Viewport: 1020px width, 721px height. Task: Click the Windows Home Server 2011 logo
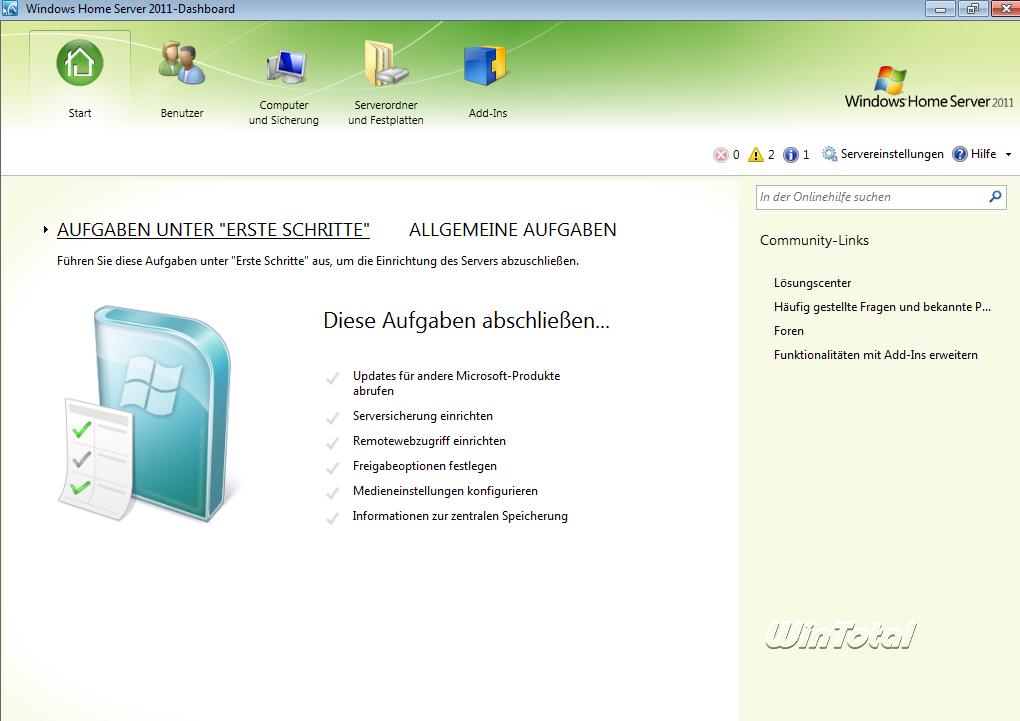(x=928, y=87)
